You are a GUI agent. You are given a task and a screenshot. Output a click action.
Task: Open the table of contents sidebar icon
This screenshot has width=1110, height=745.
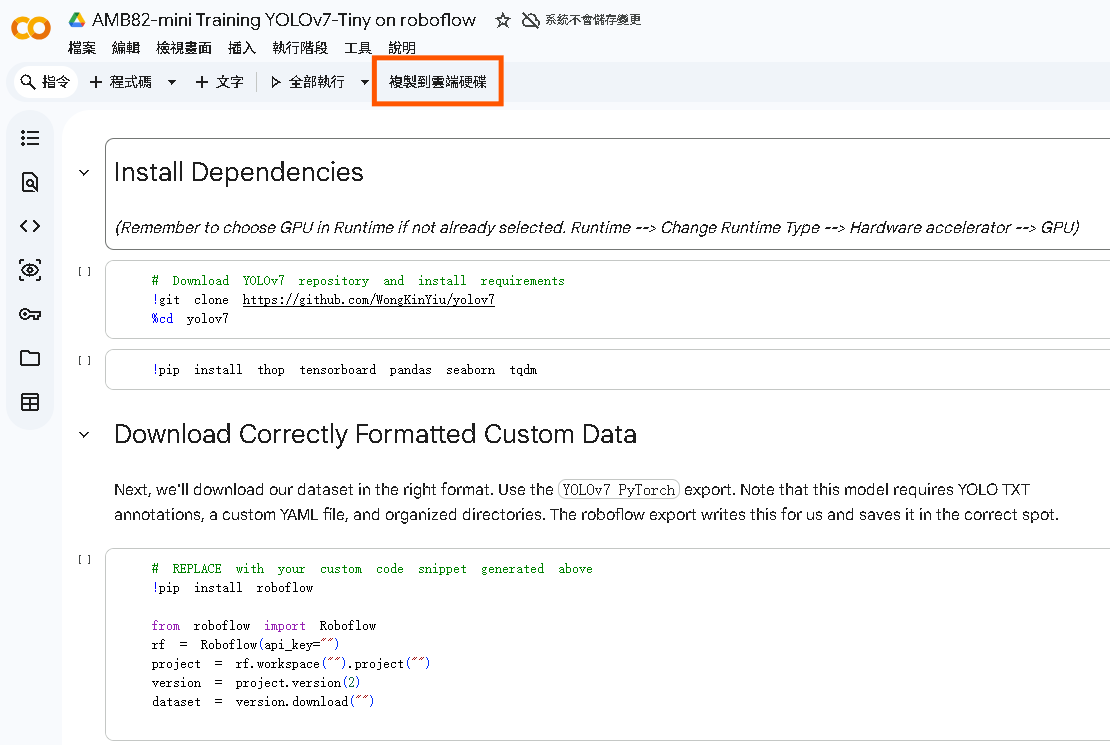coord(30,138)
